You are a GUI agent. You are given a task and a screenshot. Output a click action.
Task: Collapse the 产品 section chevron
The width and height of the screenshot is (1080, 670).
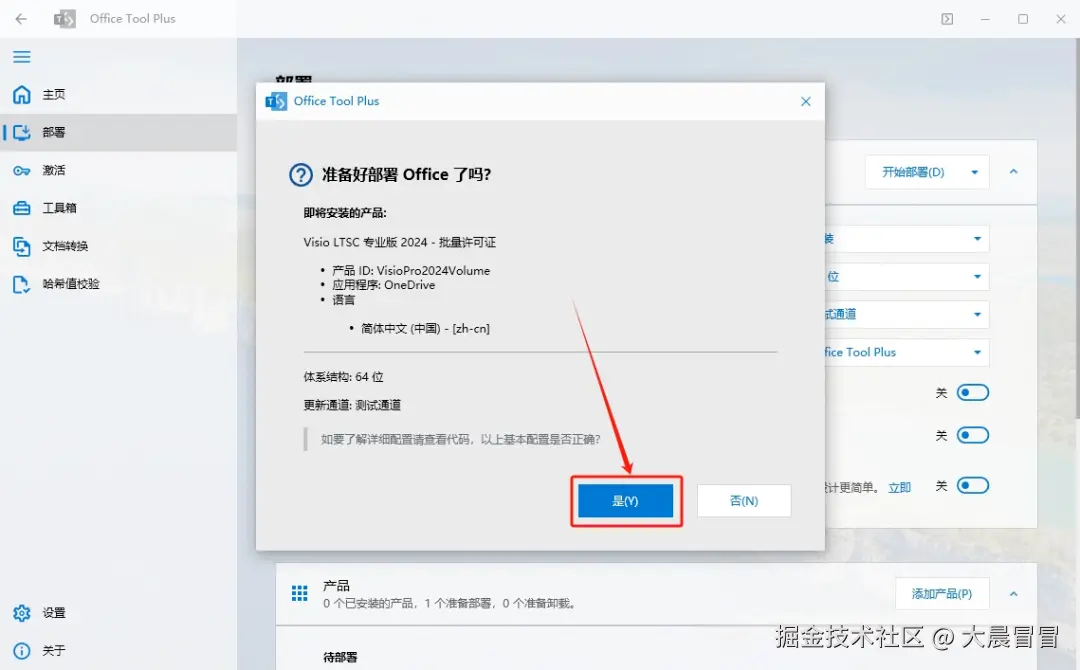(1013, 594)
